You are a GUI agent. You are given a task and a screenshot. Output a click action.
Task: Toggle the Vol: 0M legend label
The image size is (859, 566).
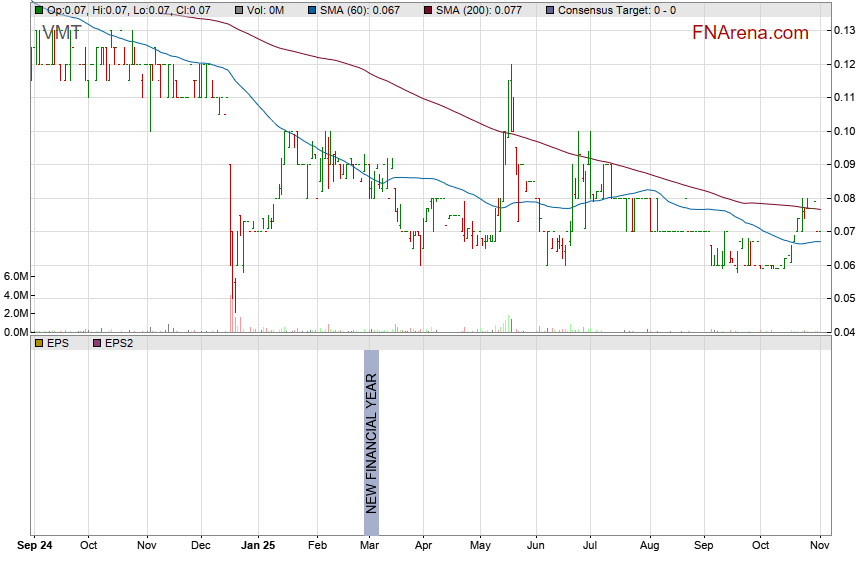click(268, 9)
